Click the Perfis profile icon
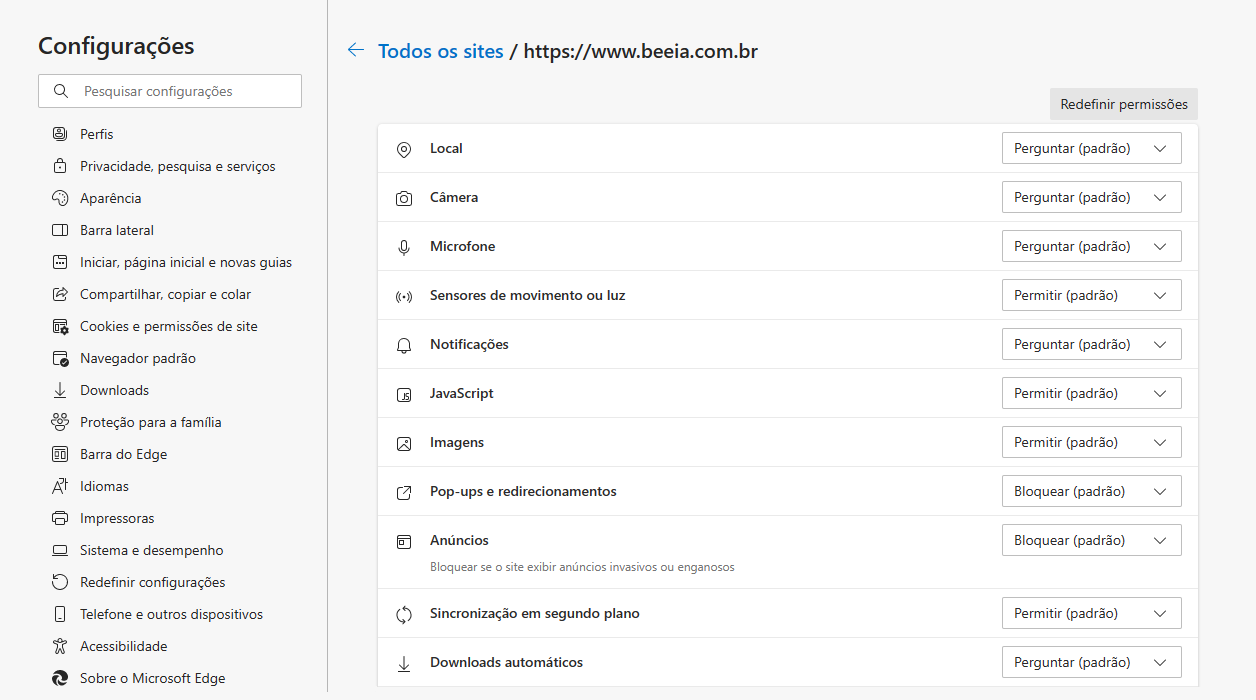Viewport: 1256px width, 700px height. pos(60,134)
